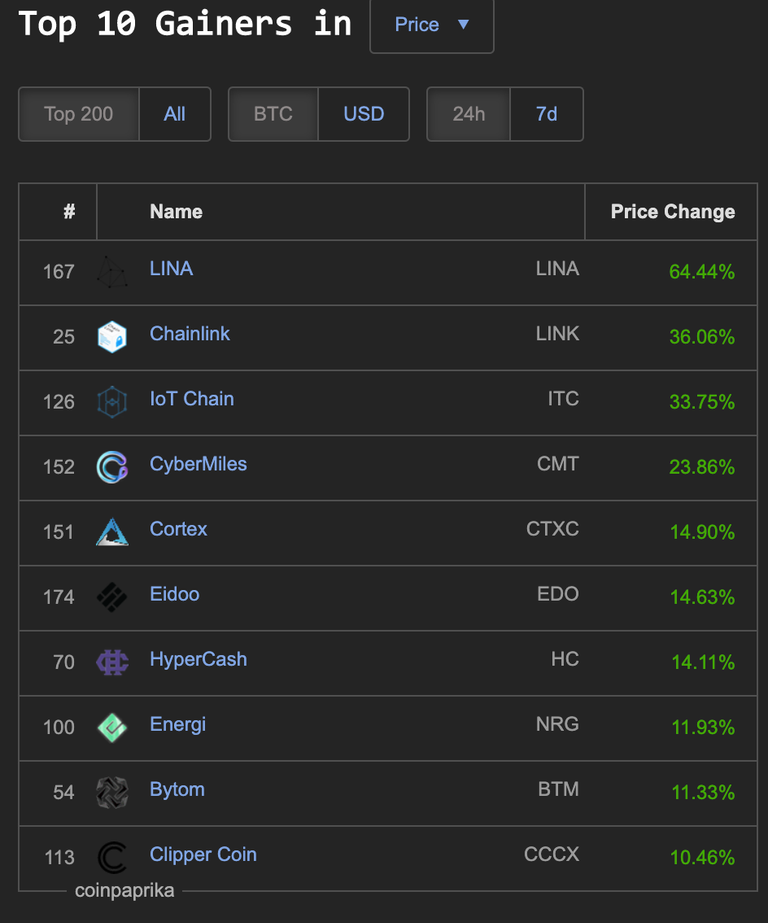The width and height of the screenshot is (768, 923).
Task: Click the Cortex coin logo
Action: (112, 532)
